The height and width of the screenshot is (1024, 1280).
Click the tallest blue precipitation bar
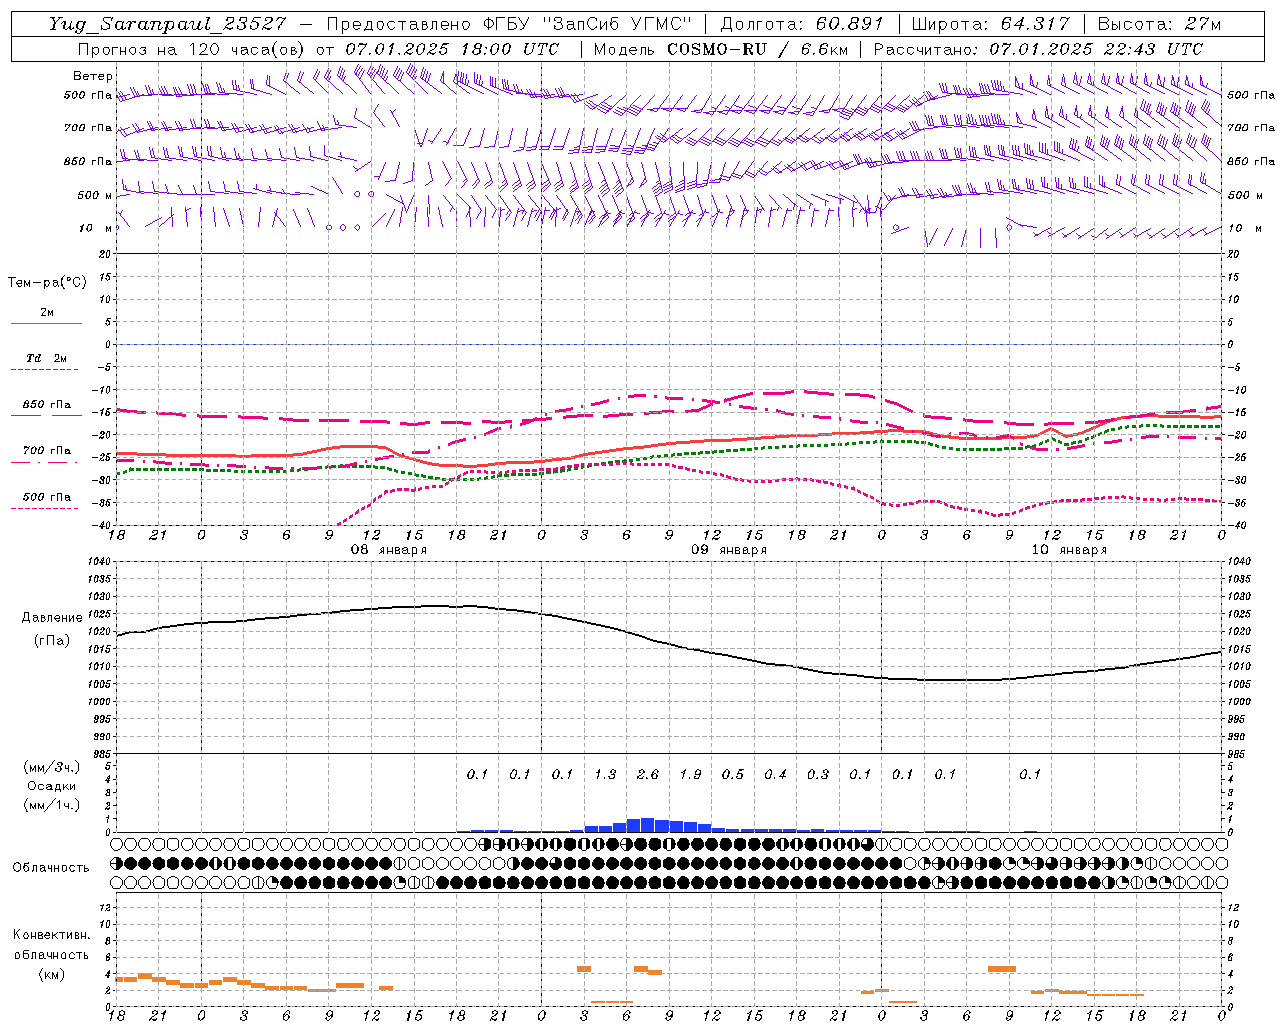pyautogui.click(x=648, y=825)
